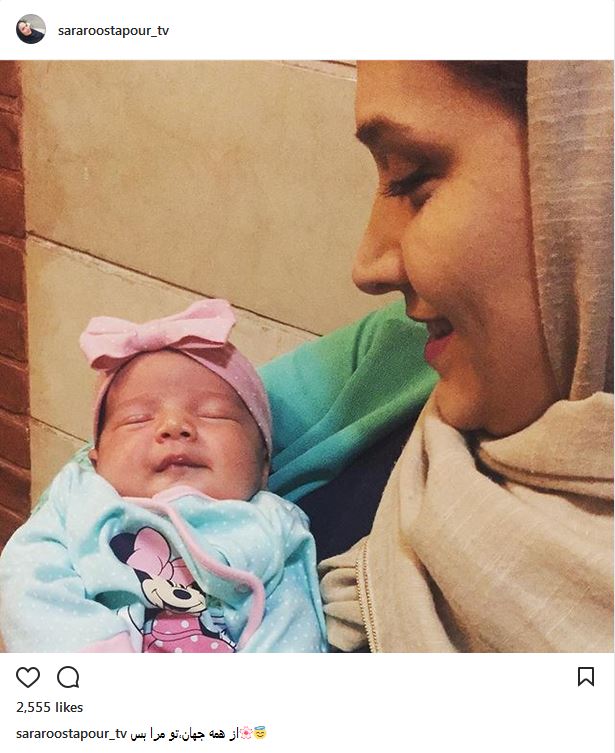Open the circular profile avatar at top
Image resolution: width=615 pixels, height=753 pixels.
coord(31,29)
